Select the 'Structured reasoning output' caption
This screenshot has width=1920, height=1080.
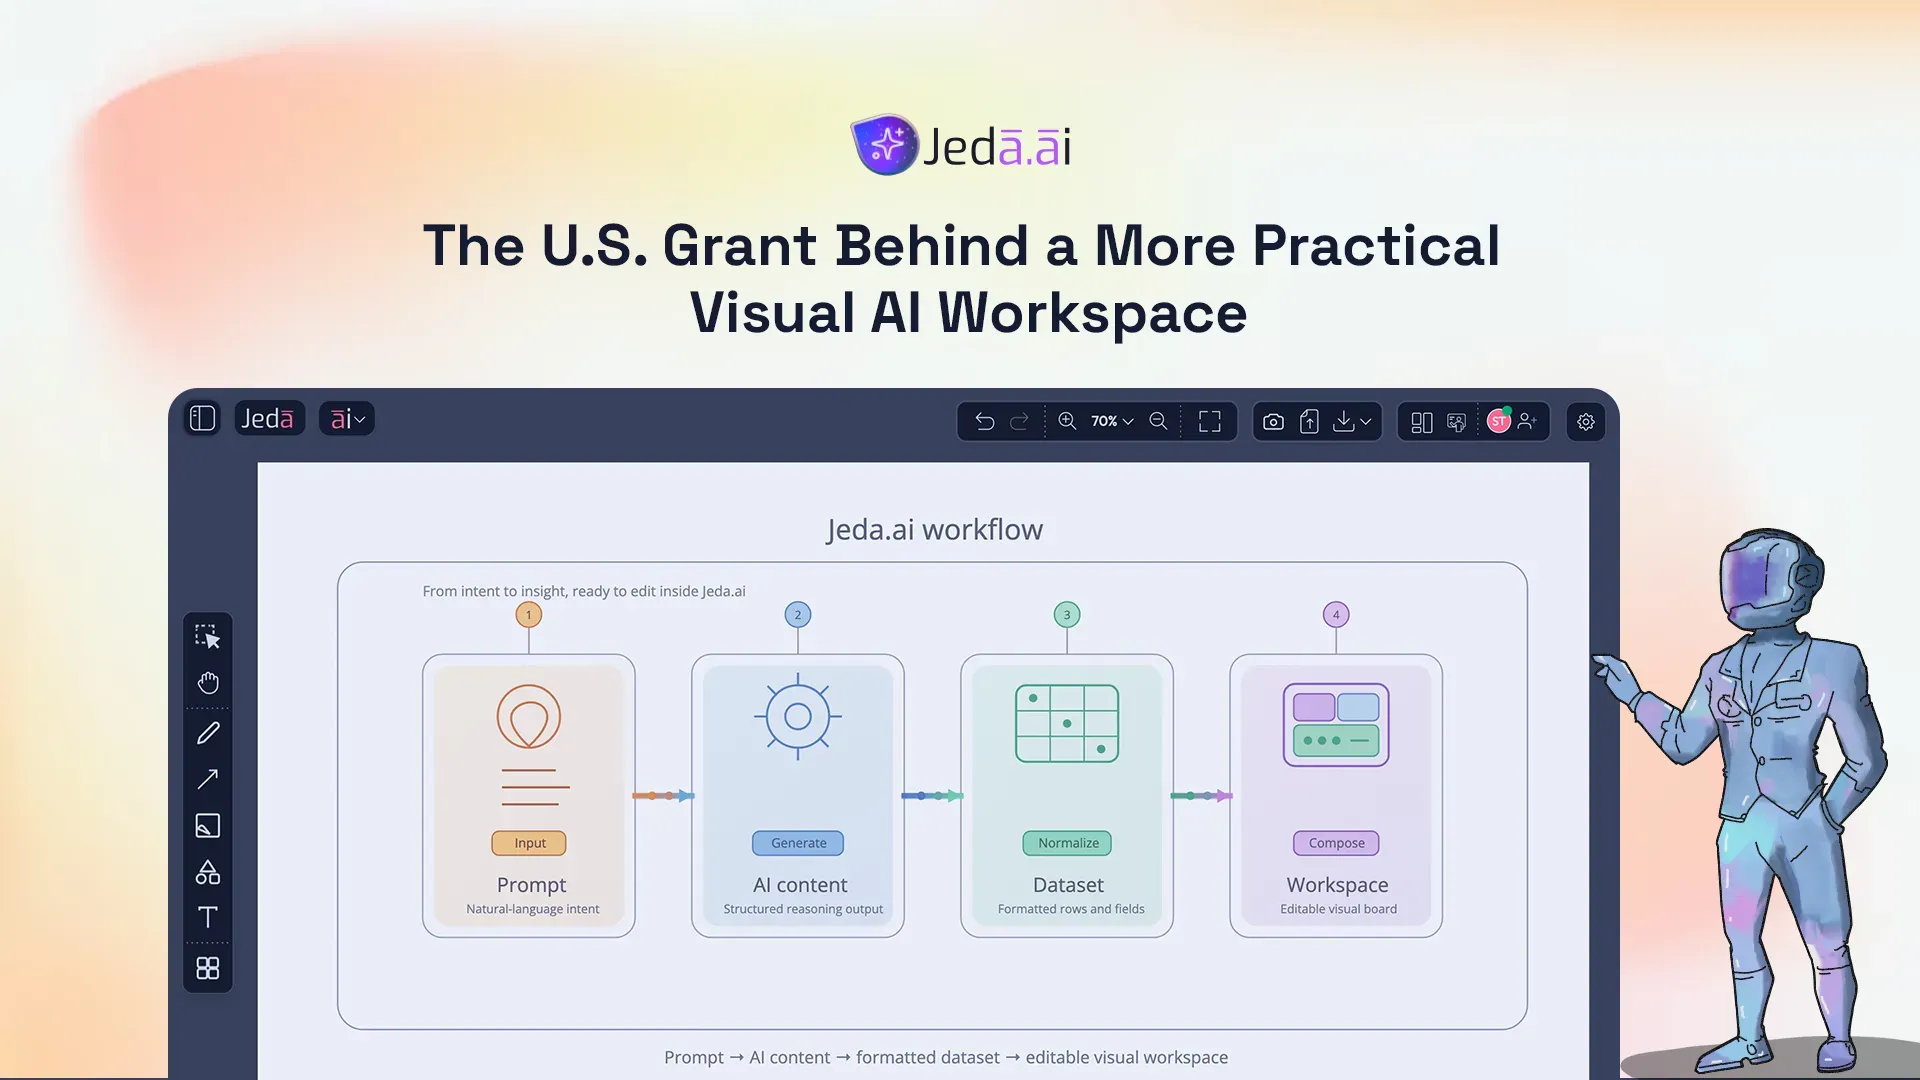point(803,909)
